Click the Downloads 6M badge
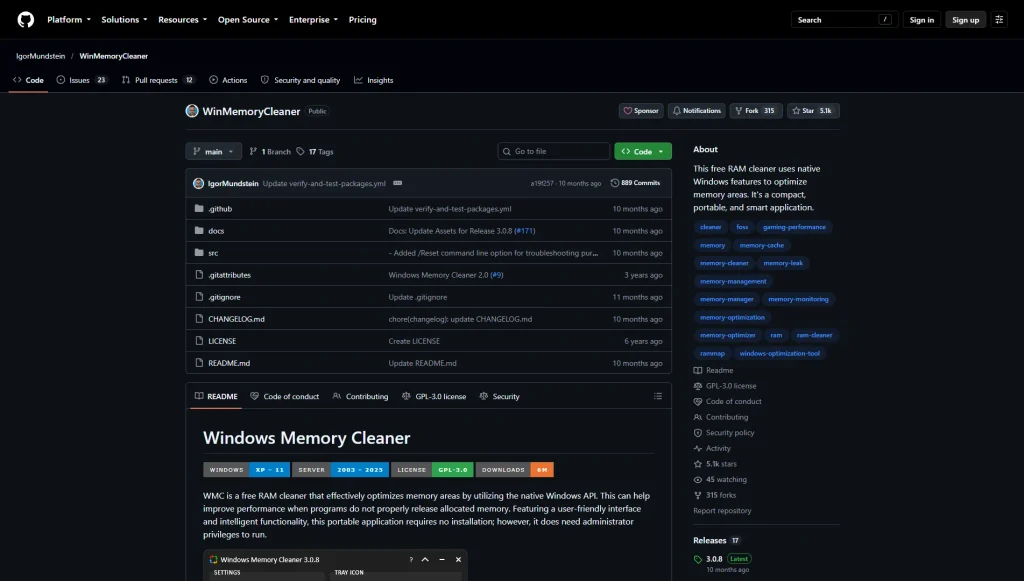 (515, 470)
